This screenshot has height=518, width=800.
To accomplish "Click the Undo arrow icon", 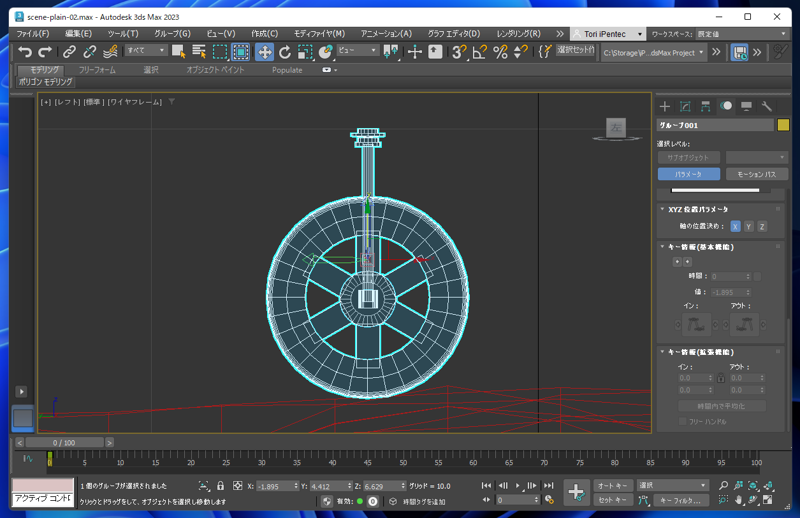I will pos(24,52).
